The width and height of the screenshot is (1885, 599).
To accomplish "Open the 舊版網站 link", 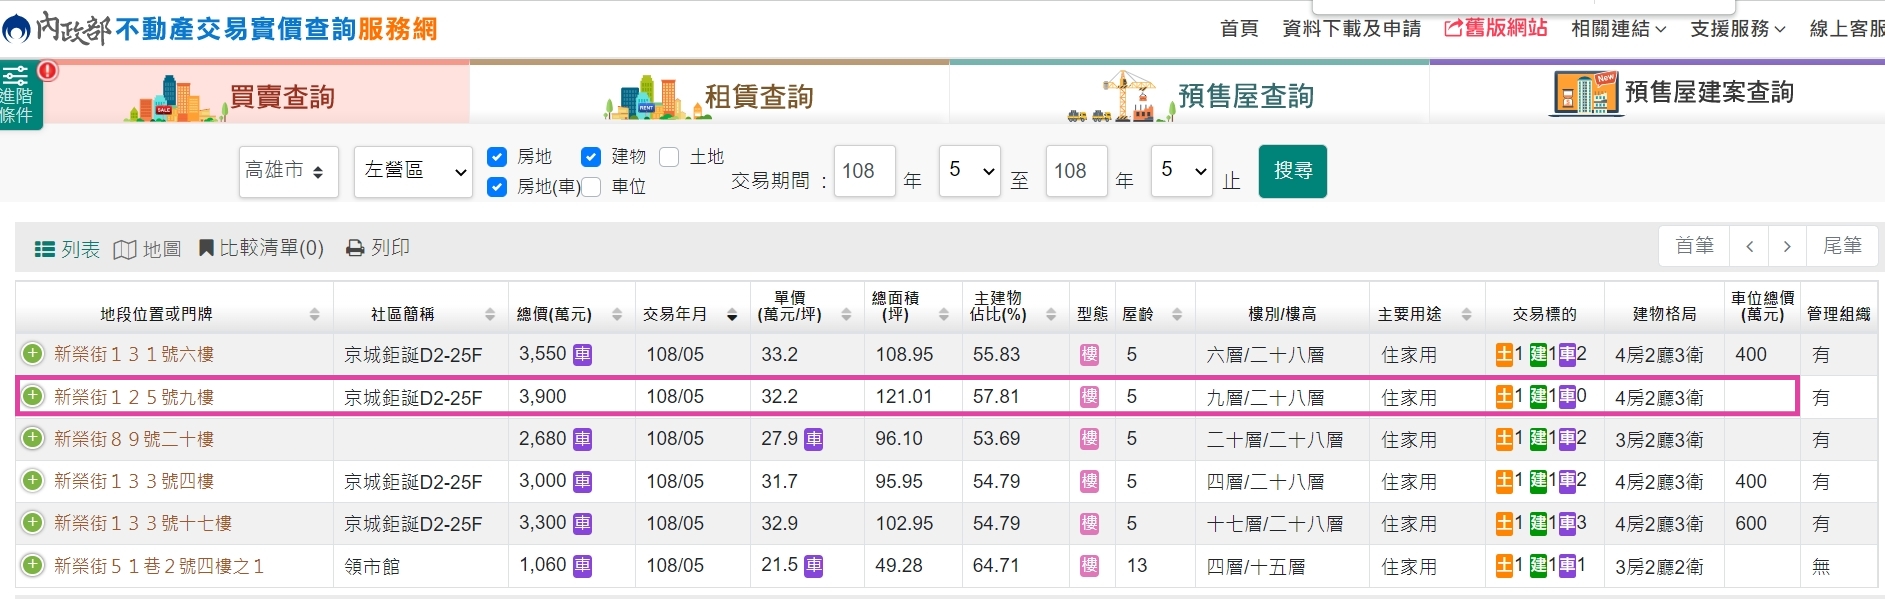I will point(1496,28).
